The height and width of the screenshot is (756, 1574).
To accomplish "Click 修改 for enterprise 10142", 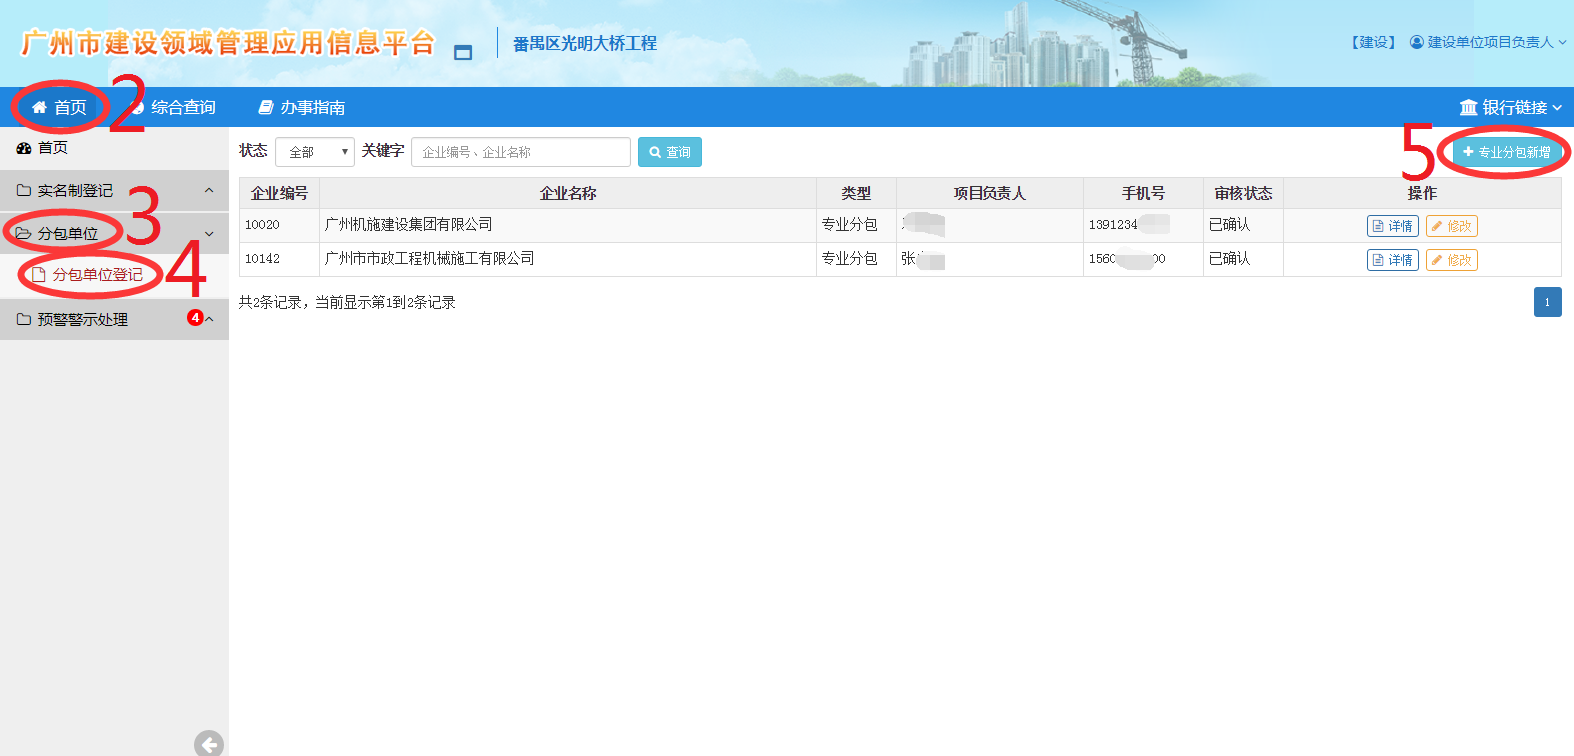I will coord(1452,260).
